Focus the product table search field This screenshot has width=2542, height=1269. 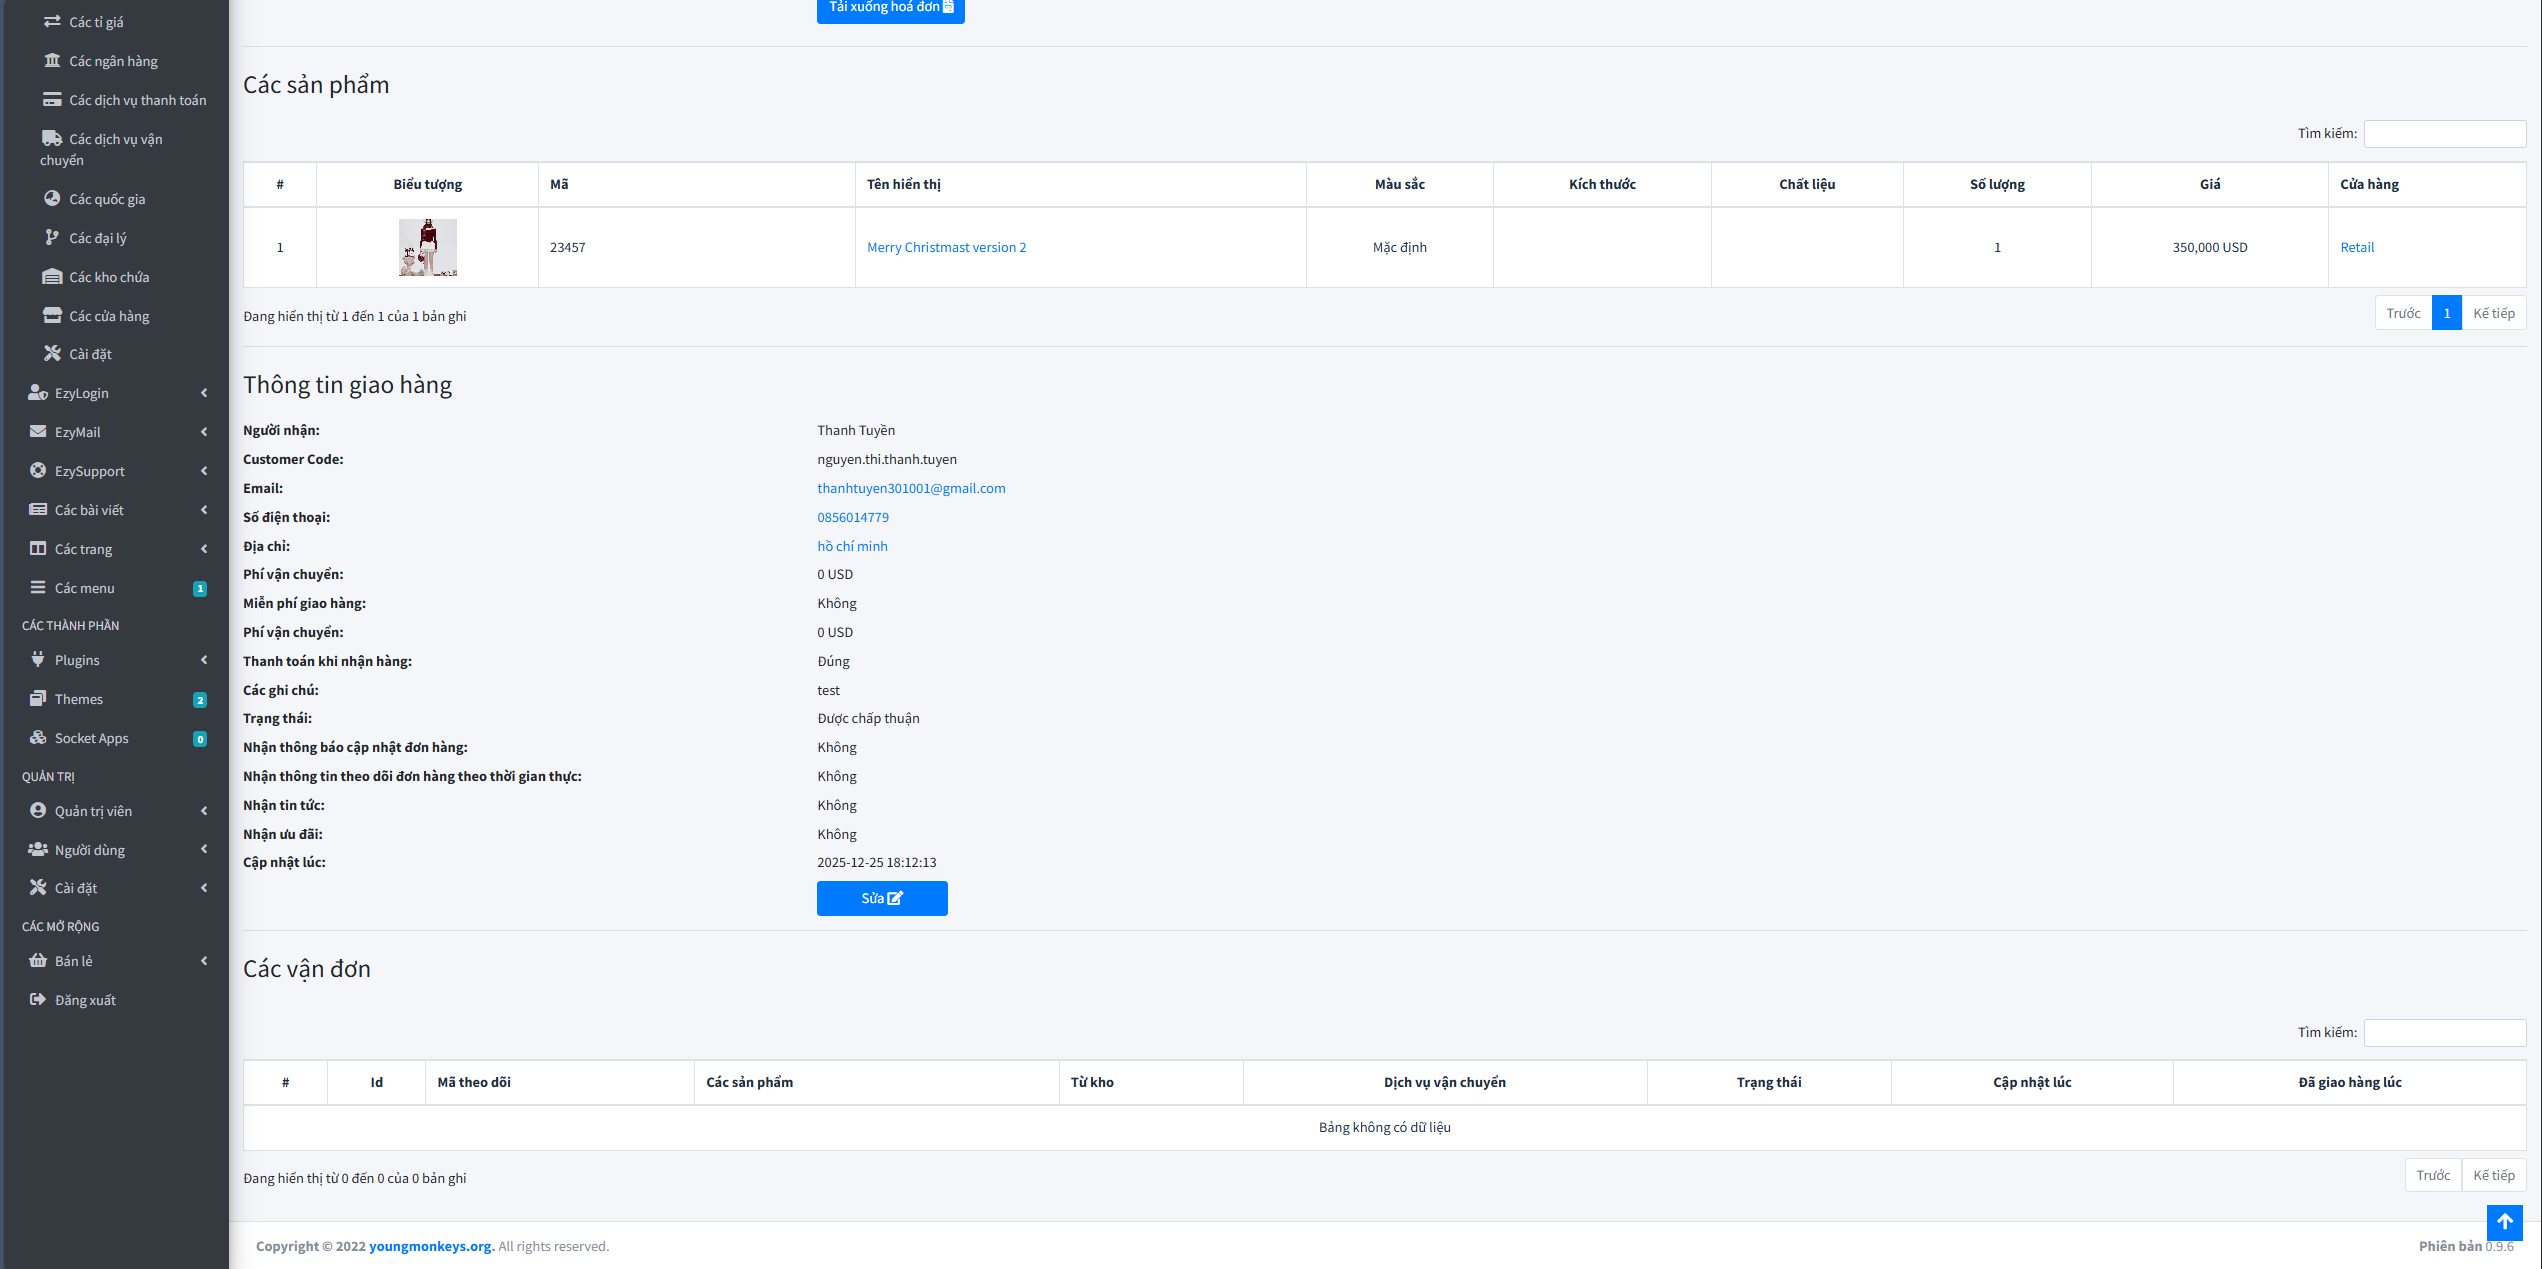coord(2444,133)
